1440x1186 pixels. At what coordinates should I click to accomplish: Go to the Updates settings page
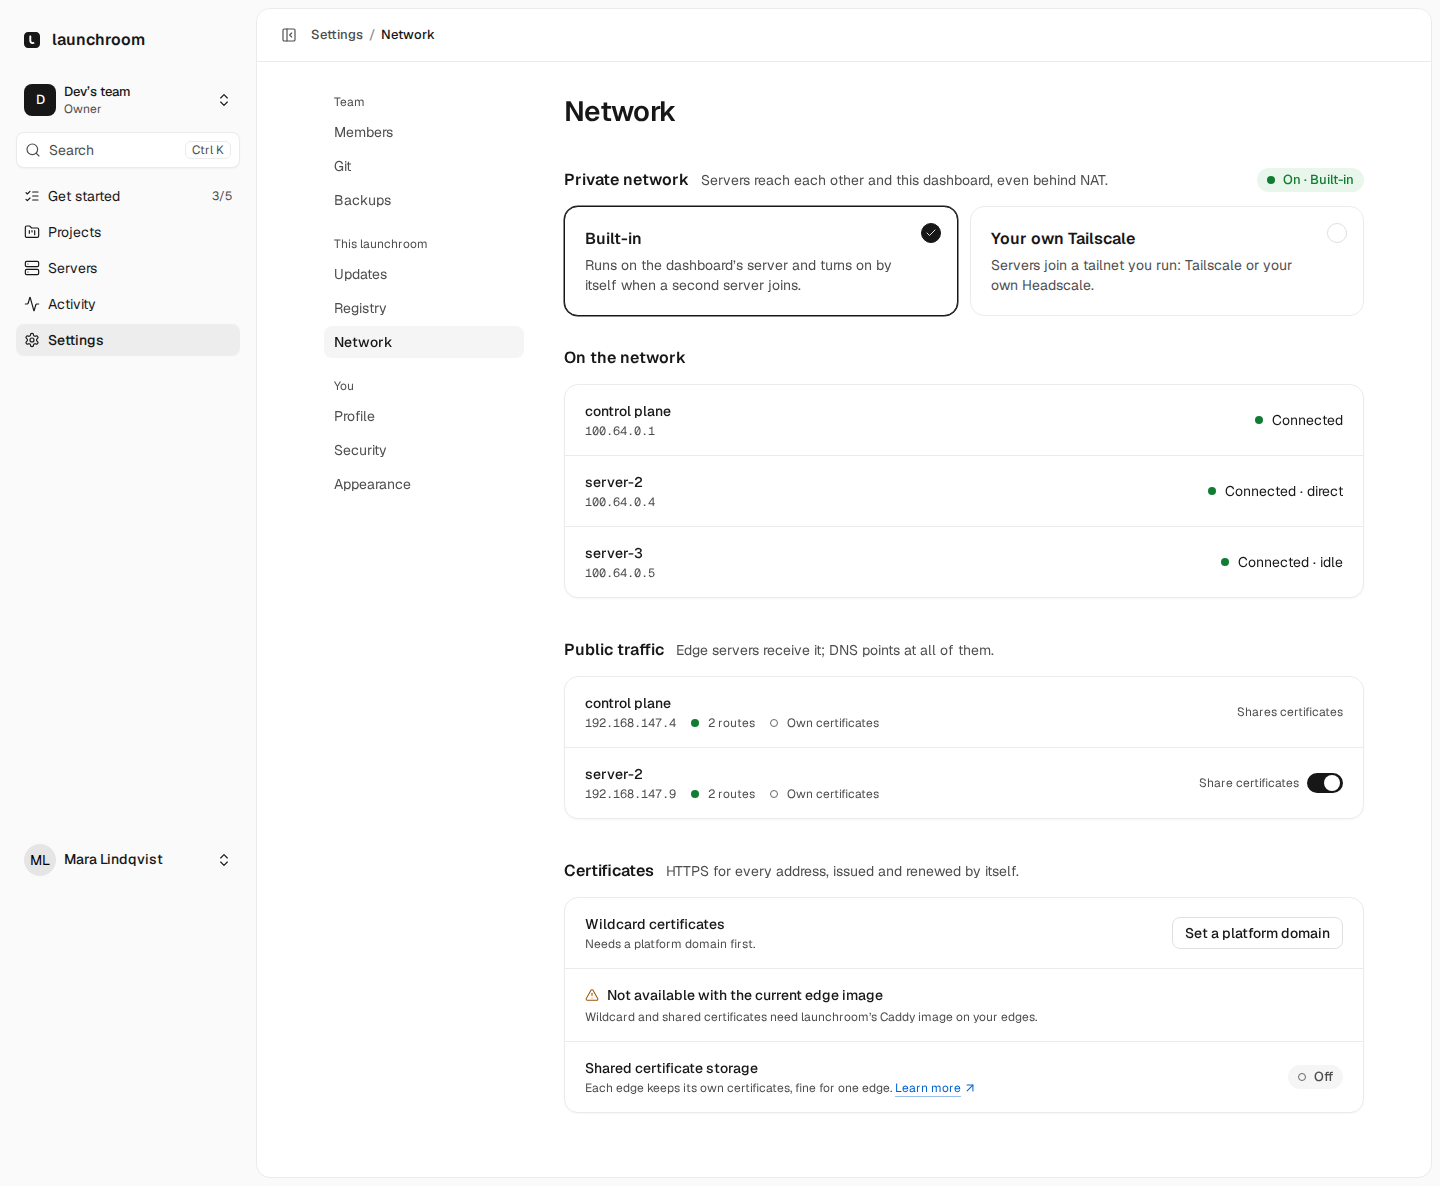[x=424, y=274]
